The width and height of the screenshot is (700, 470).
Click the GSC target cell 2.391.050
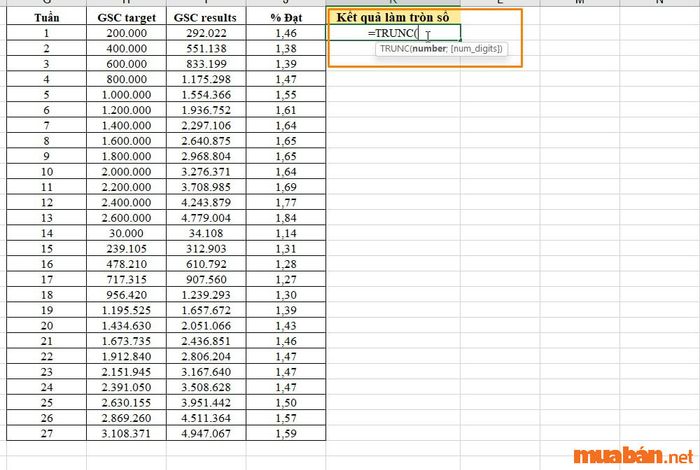pyautogui.click(x=126, y=387)
